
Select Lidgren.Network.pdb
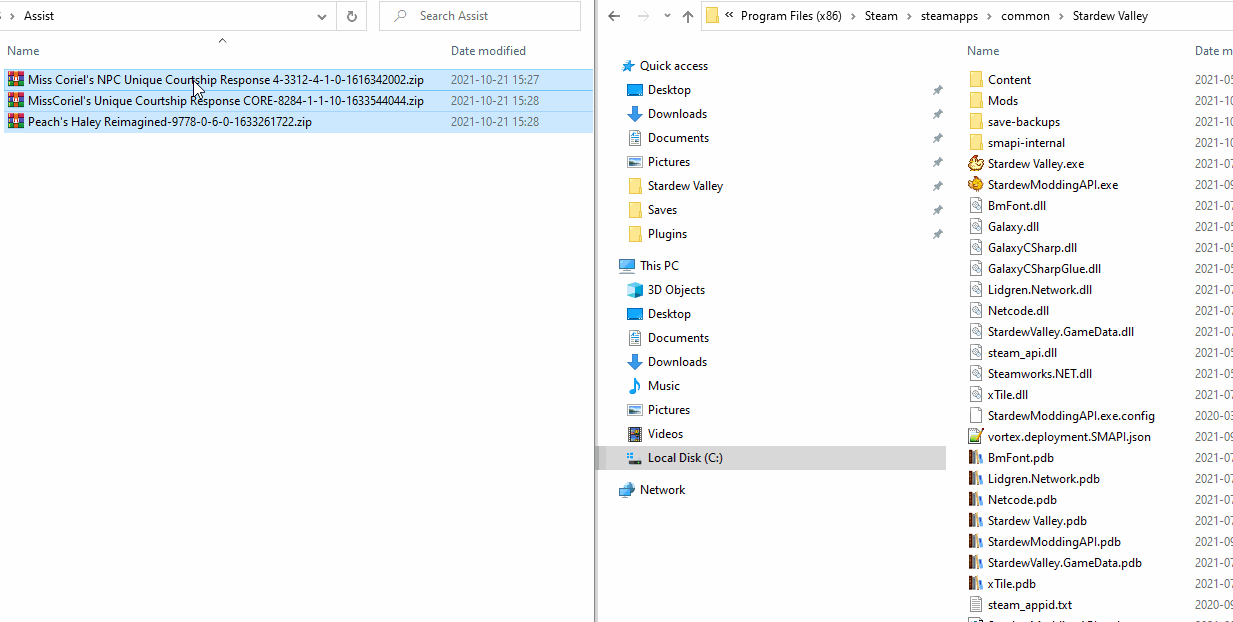(x=1043, y=479)
